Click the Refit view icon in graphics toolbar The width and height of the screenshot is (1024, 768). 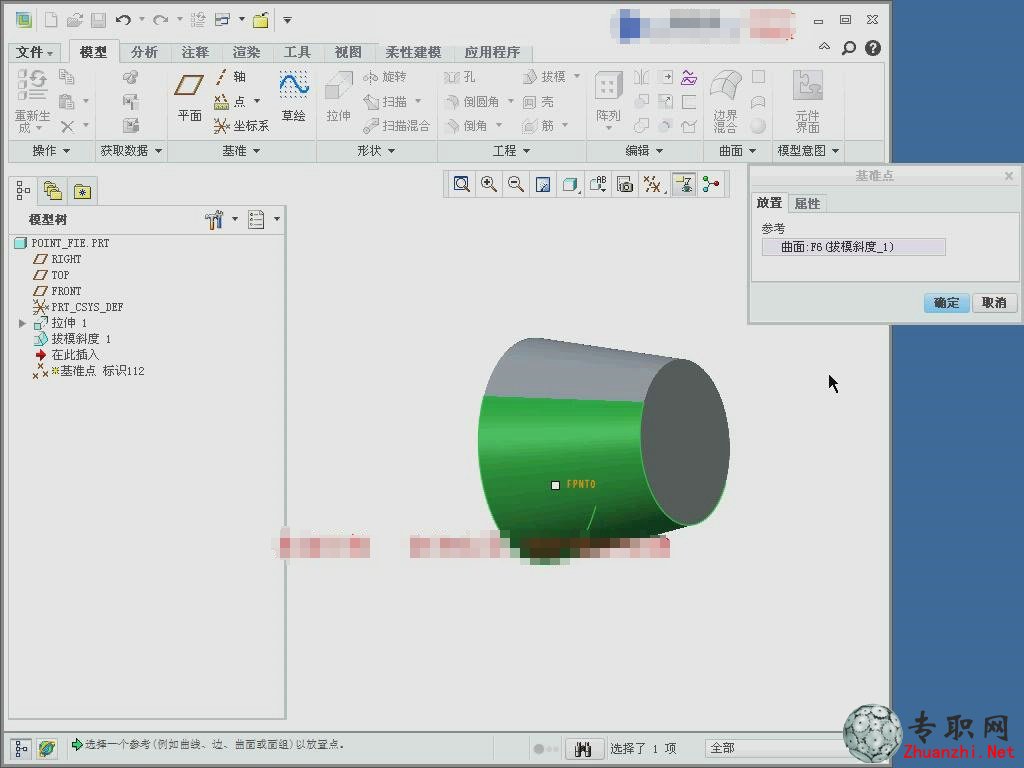462,184
